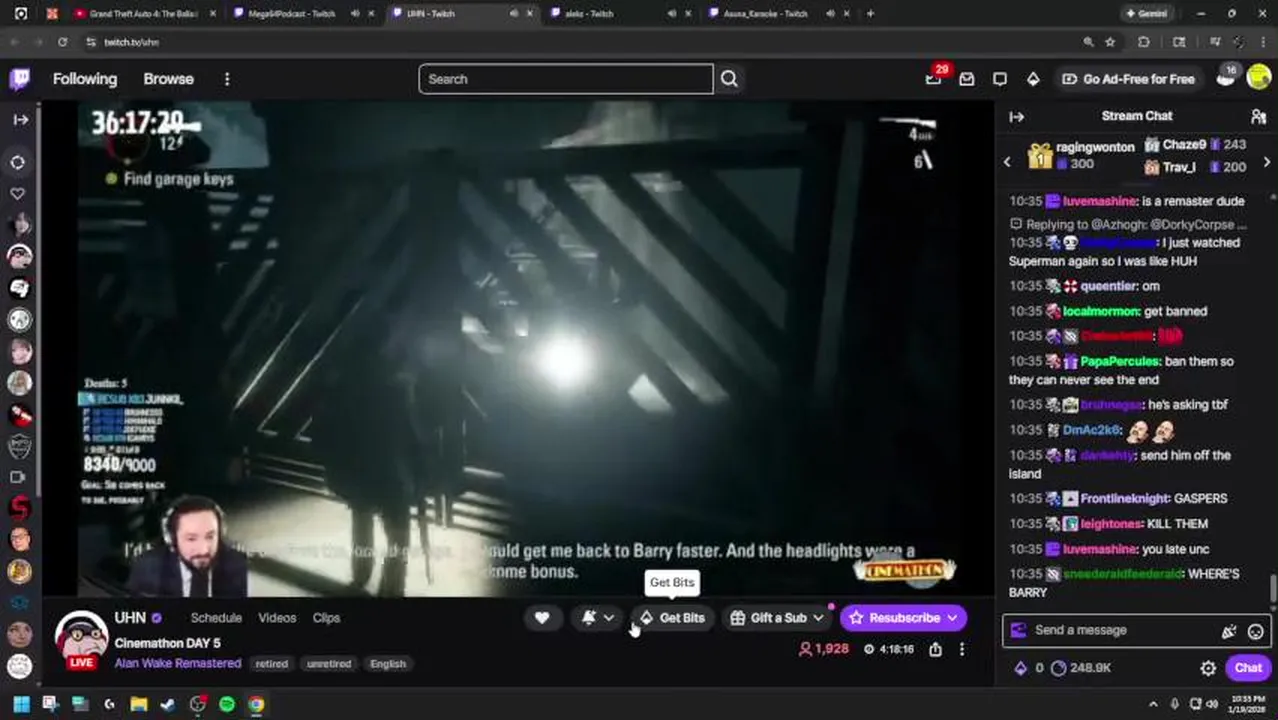Click the English language tag
This screenshot has height=720, width=1278.
click(388, 664)
